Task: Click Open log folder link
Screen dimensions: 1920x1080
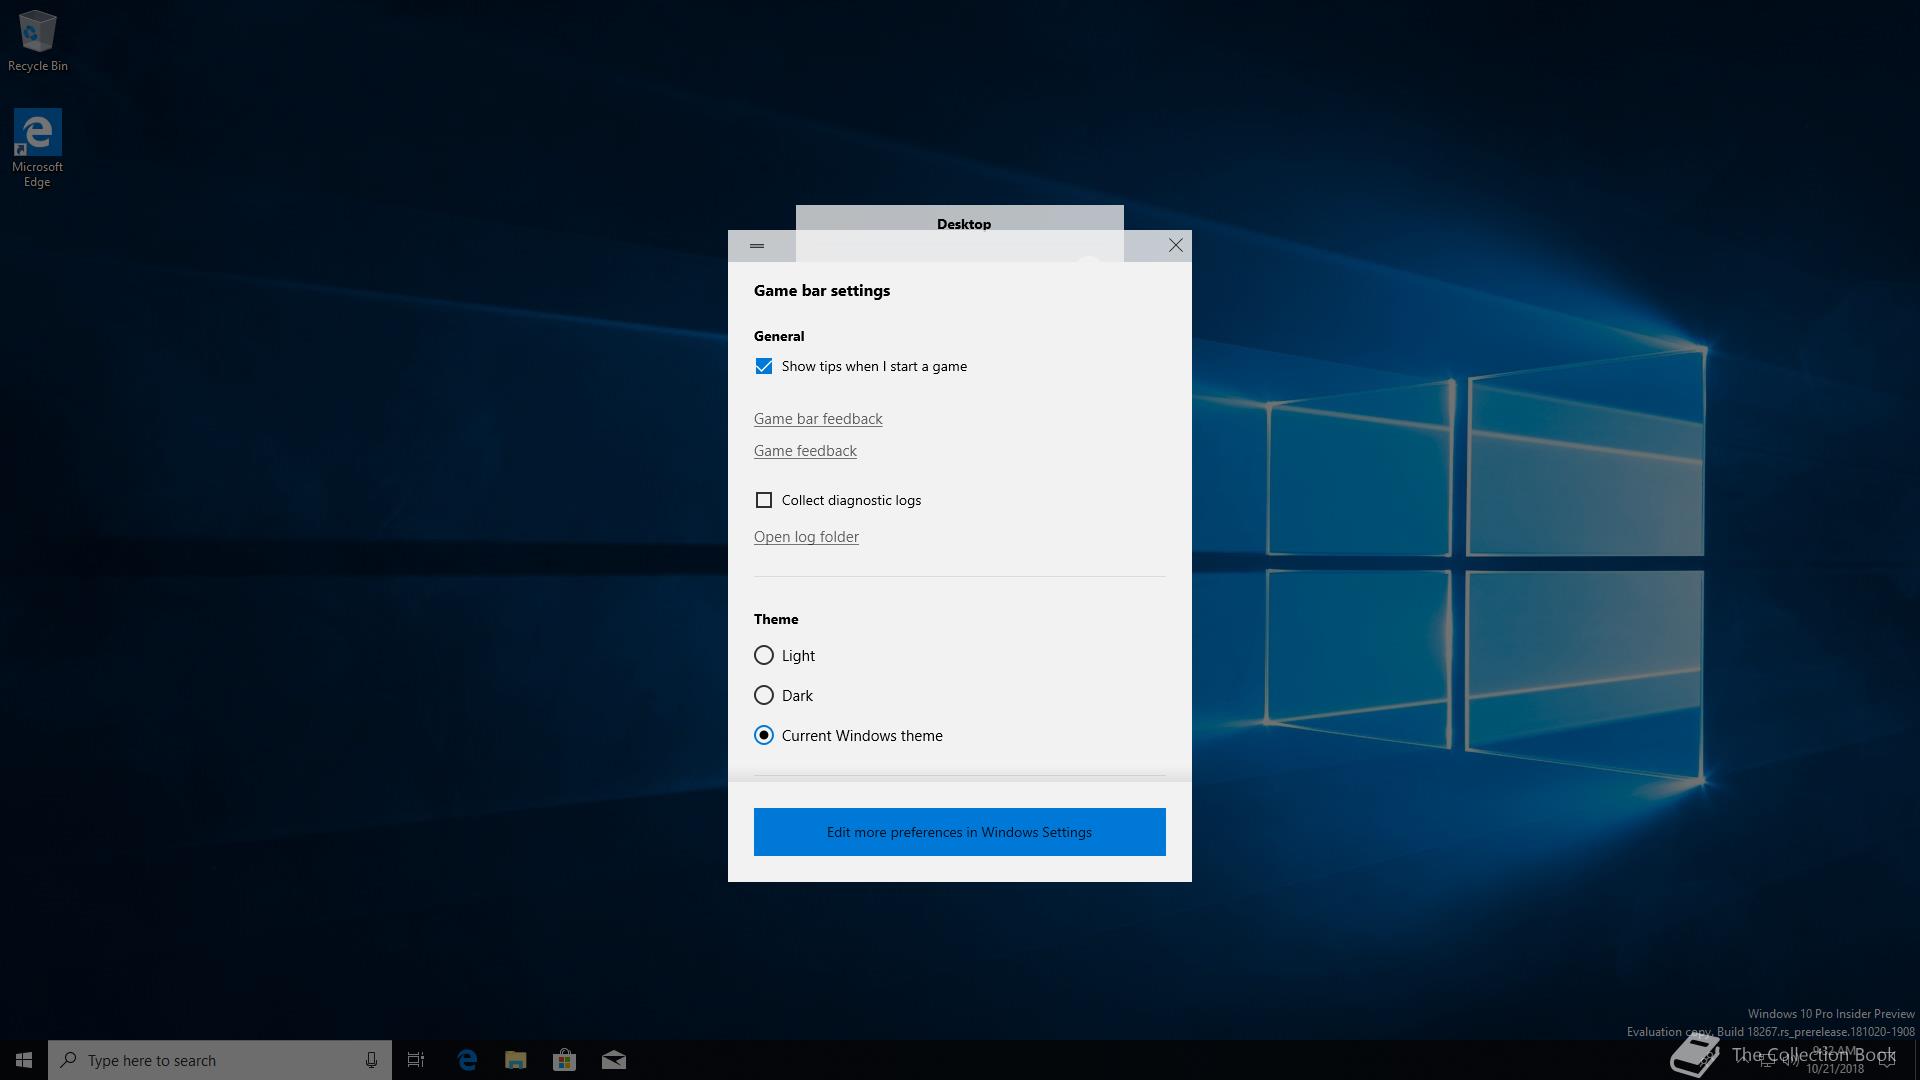Action: (805, 537)
